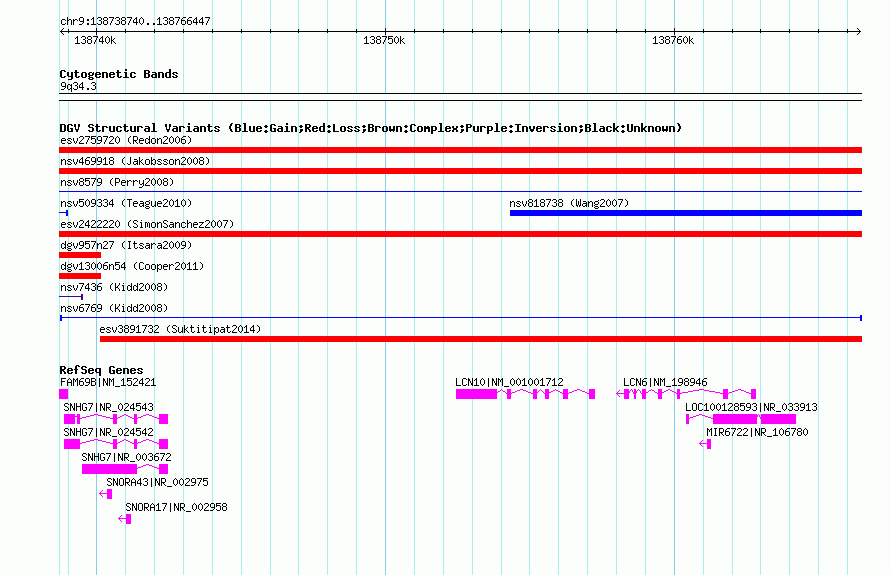Viewport: 890px width, 575px height.
Task: Select the MIR6722 gene arrow glyph
Action: point(705,444)
